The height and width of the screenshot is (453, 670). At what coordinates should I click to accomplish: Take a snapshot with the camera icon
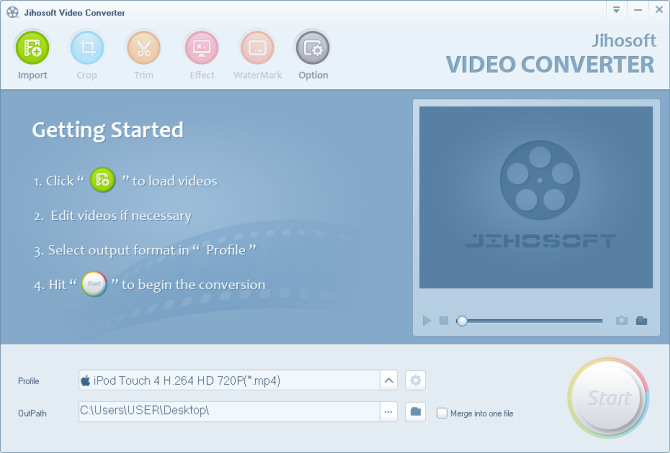point(621,321)
